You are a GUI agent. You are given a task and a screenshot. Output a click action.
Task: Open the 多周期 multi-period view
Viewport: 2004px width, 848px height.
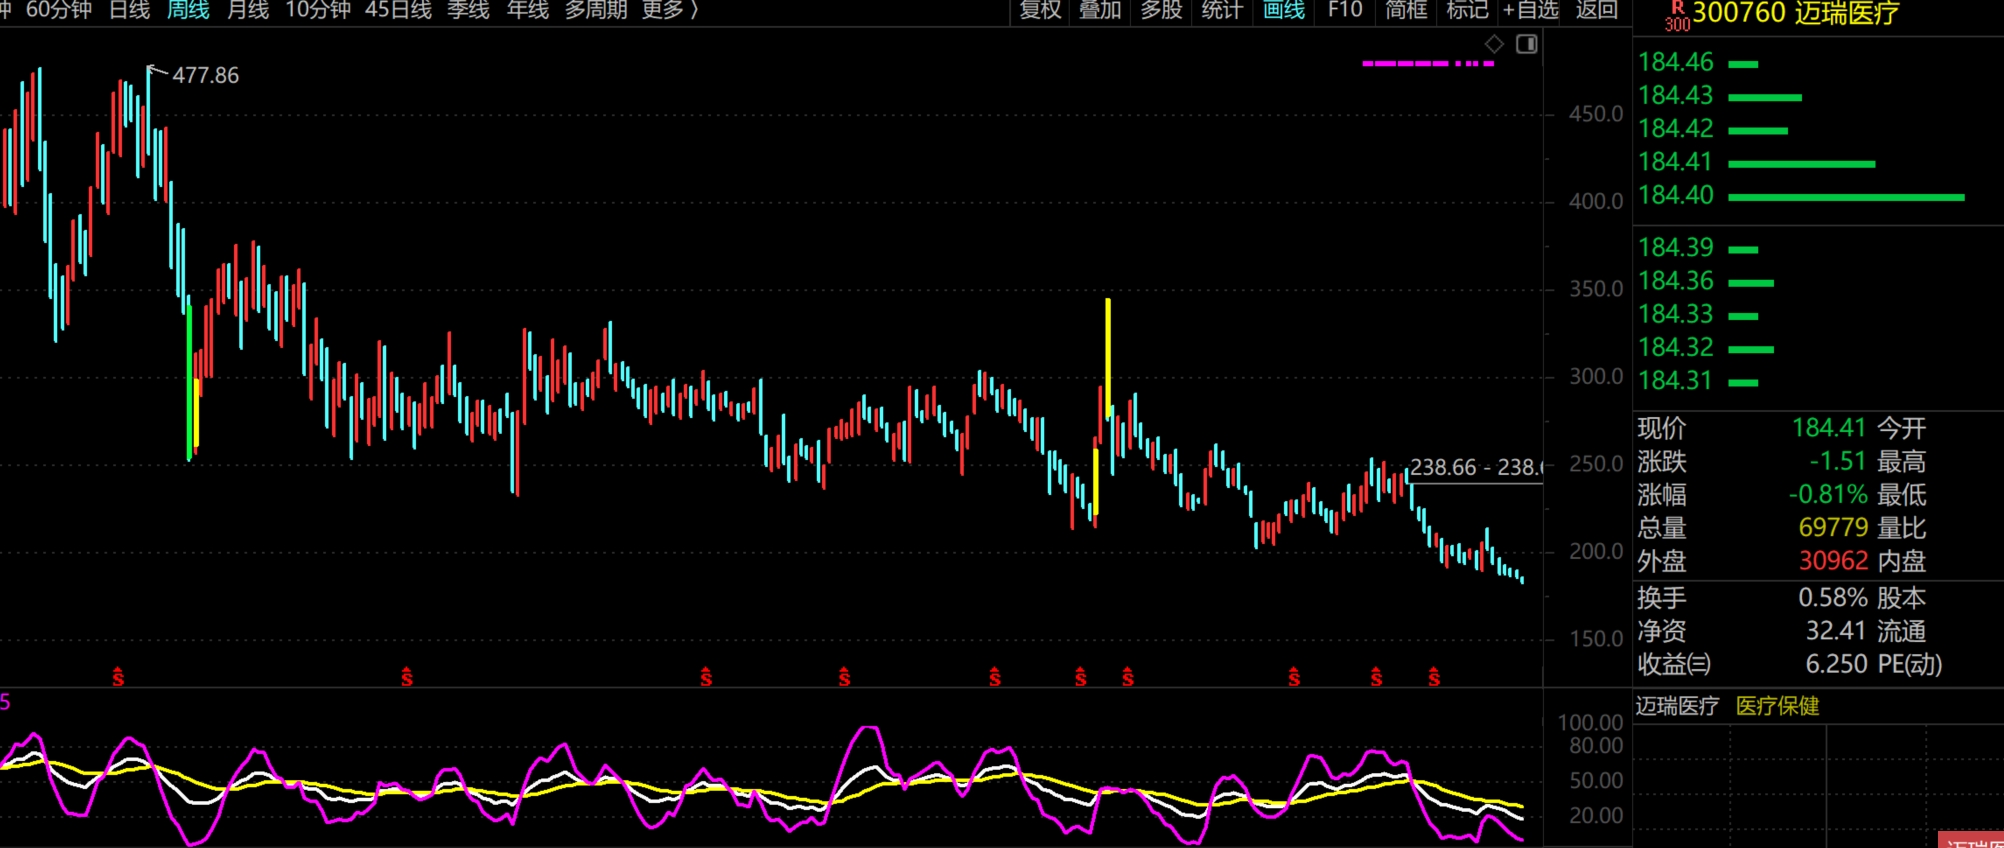pos(596,10)
